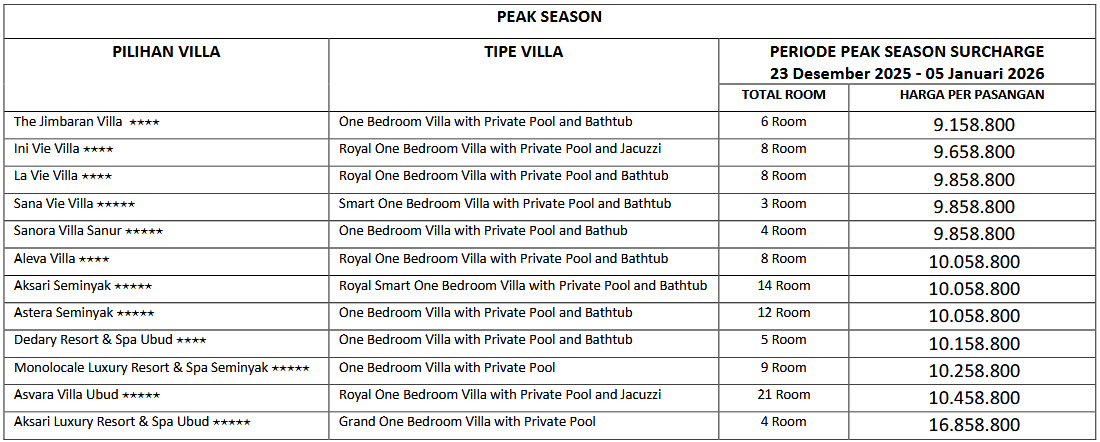Select the 9.158.800 price cell

972,125
